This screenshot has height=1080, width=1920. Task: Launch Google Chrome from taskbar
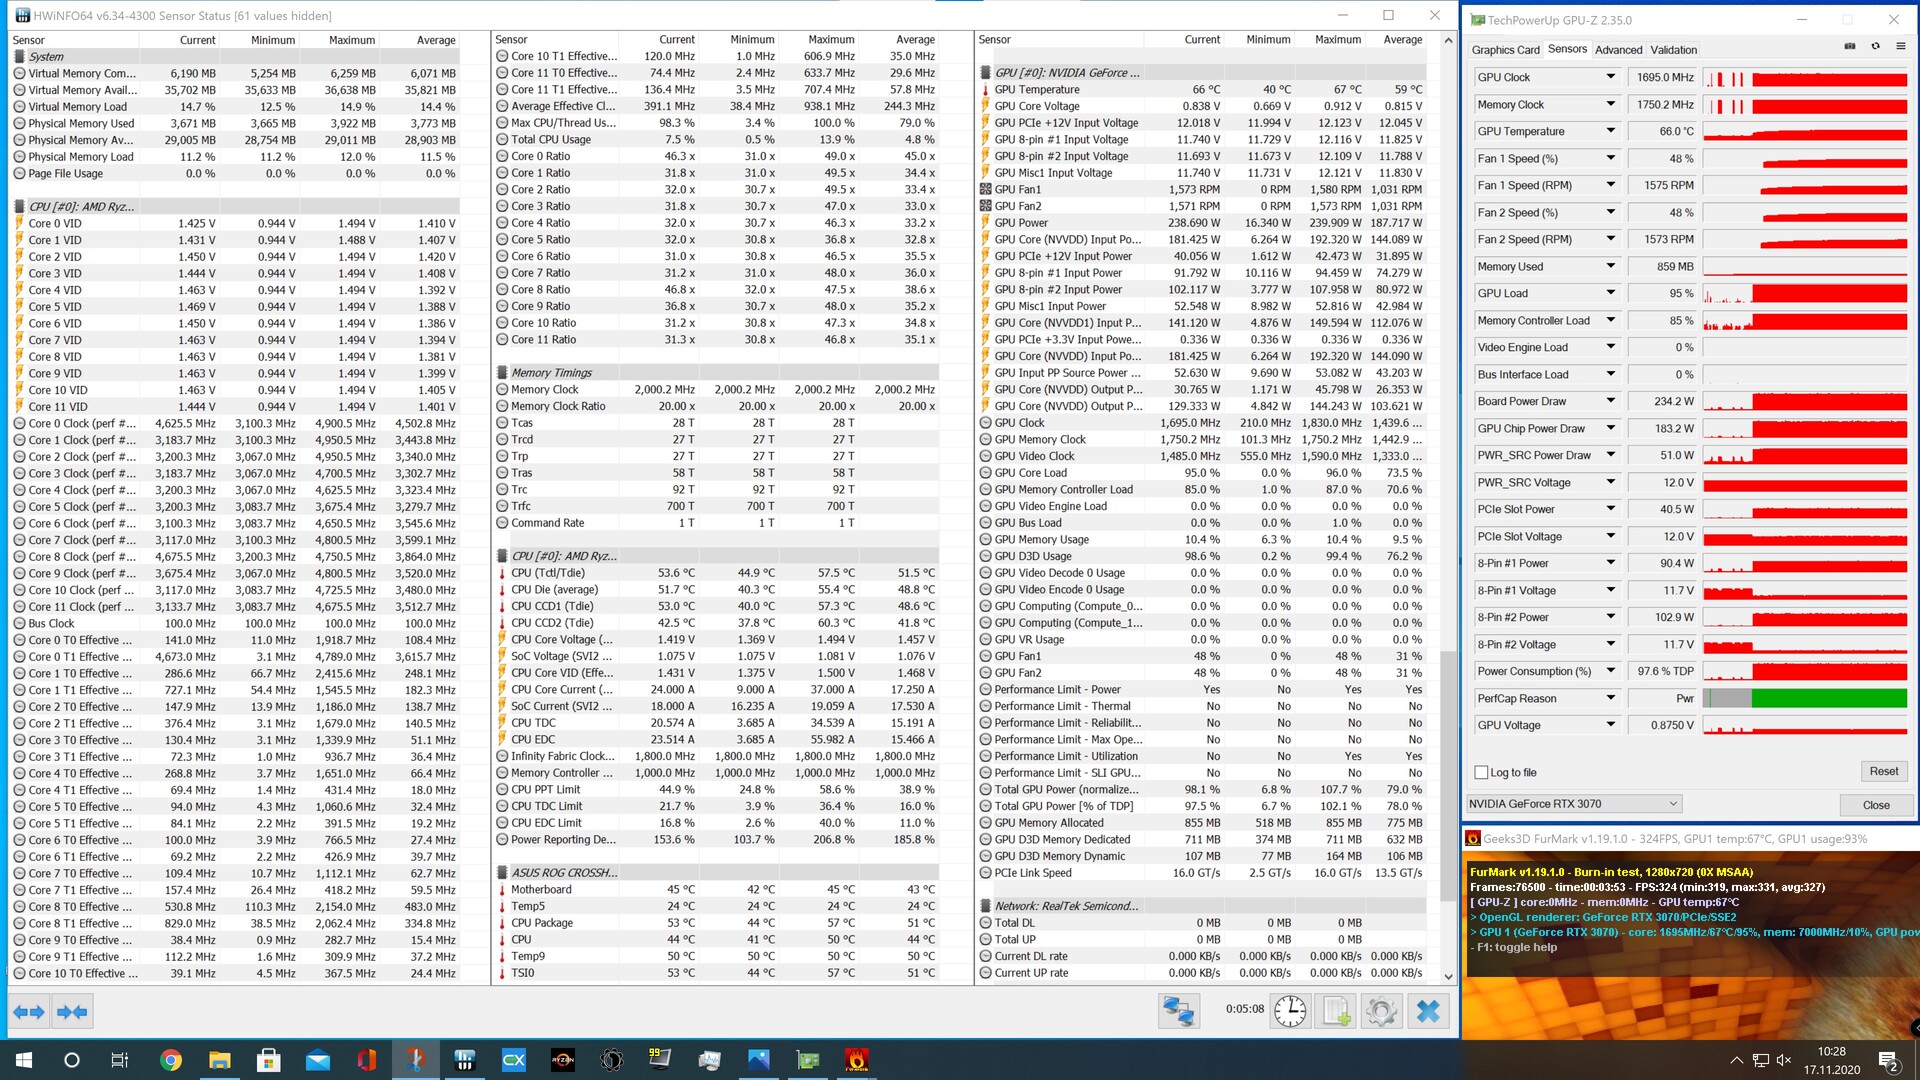pos(171,1060)
